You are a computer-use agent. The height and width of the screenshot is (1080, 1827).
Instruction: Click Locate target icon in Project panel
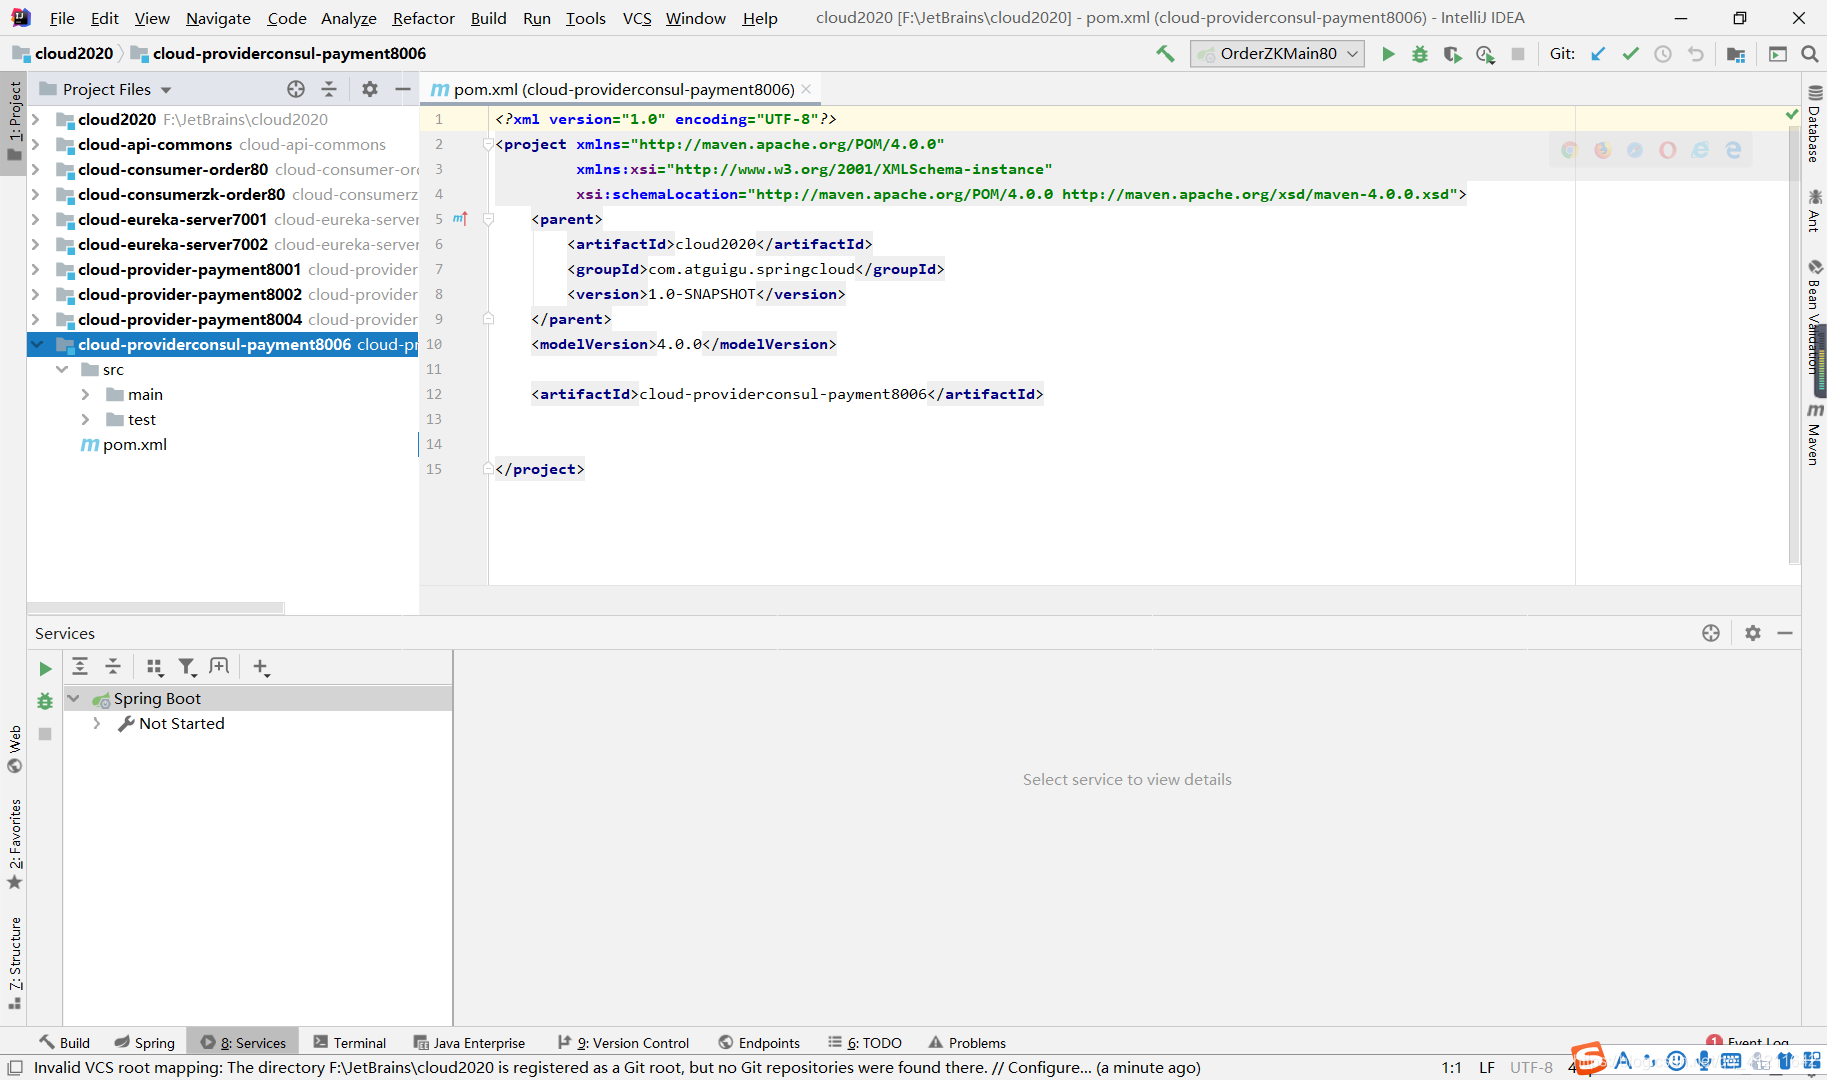[296, 89]
